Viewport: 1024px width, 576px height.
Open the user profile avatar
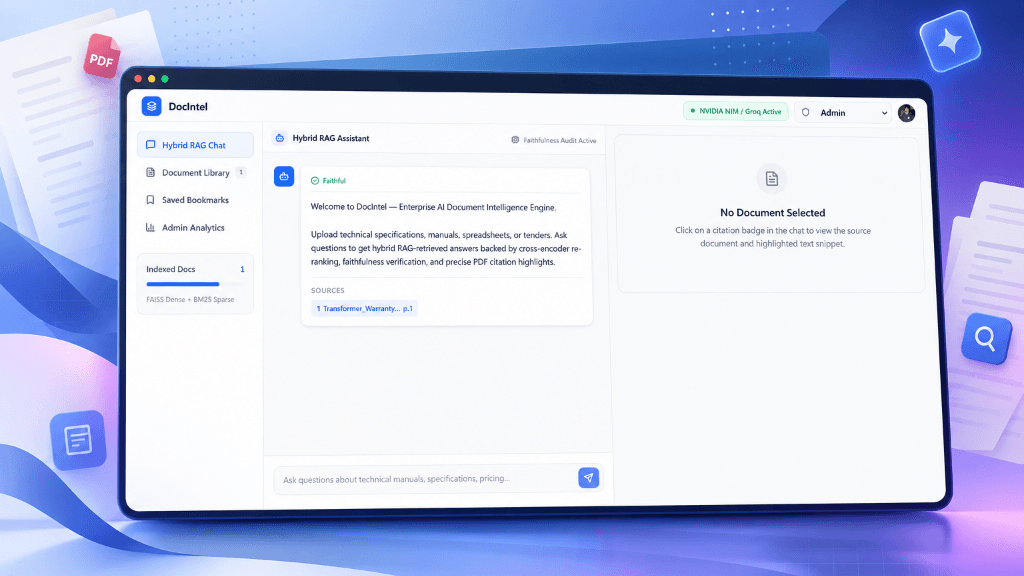tap(906, 113)
